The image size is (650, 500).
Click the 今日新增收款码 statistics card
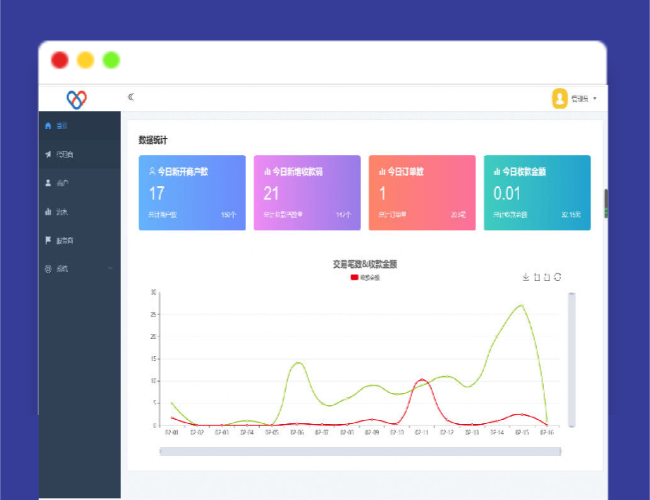tap(307, 192)
